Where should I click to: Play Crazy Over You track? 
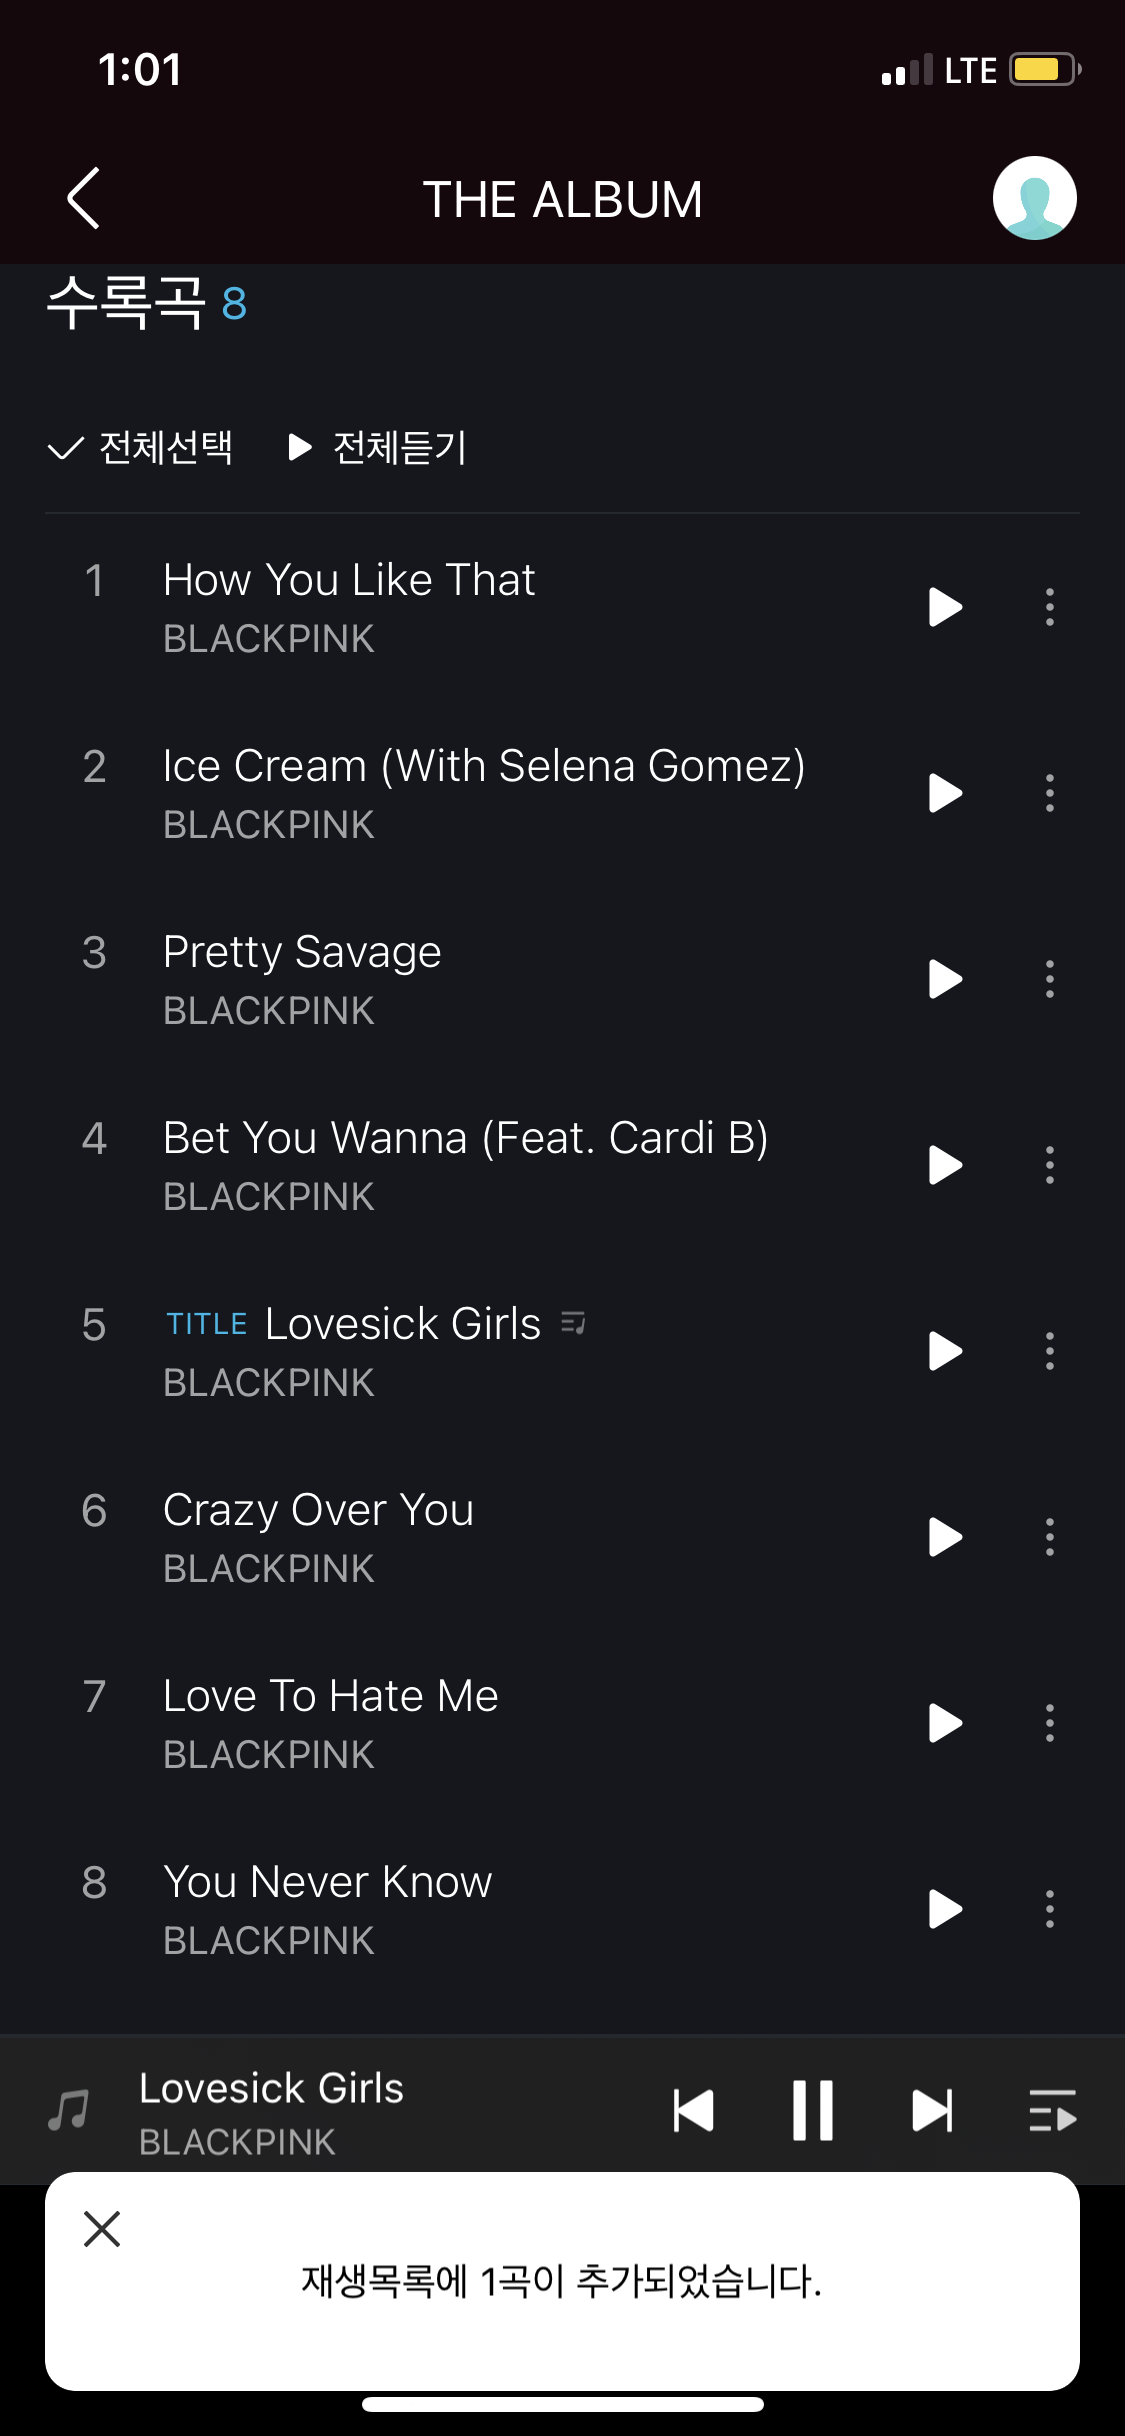coord(944,1537)
